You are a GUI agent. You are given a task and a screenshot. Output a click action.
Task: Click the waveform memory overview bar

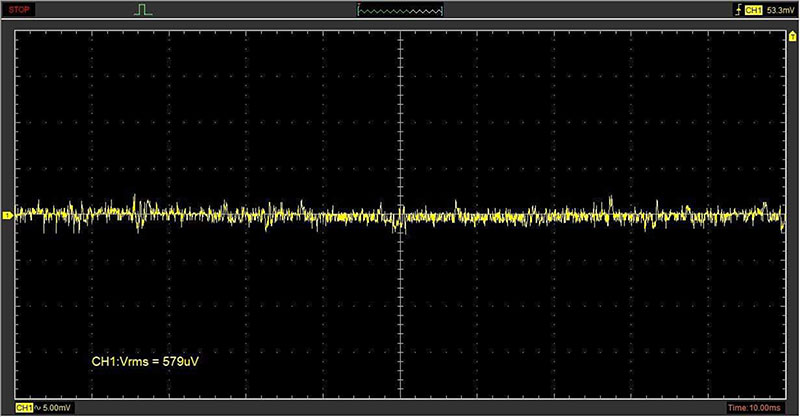click(400, 10)
